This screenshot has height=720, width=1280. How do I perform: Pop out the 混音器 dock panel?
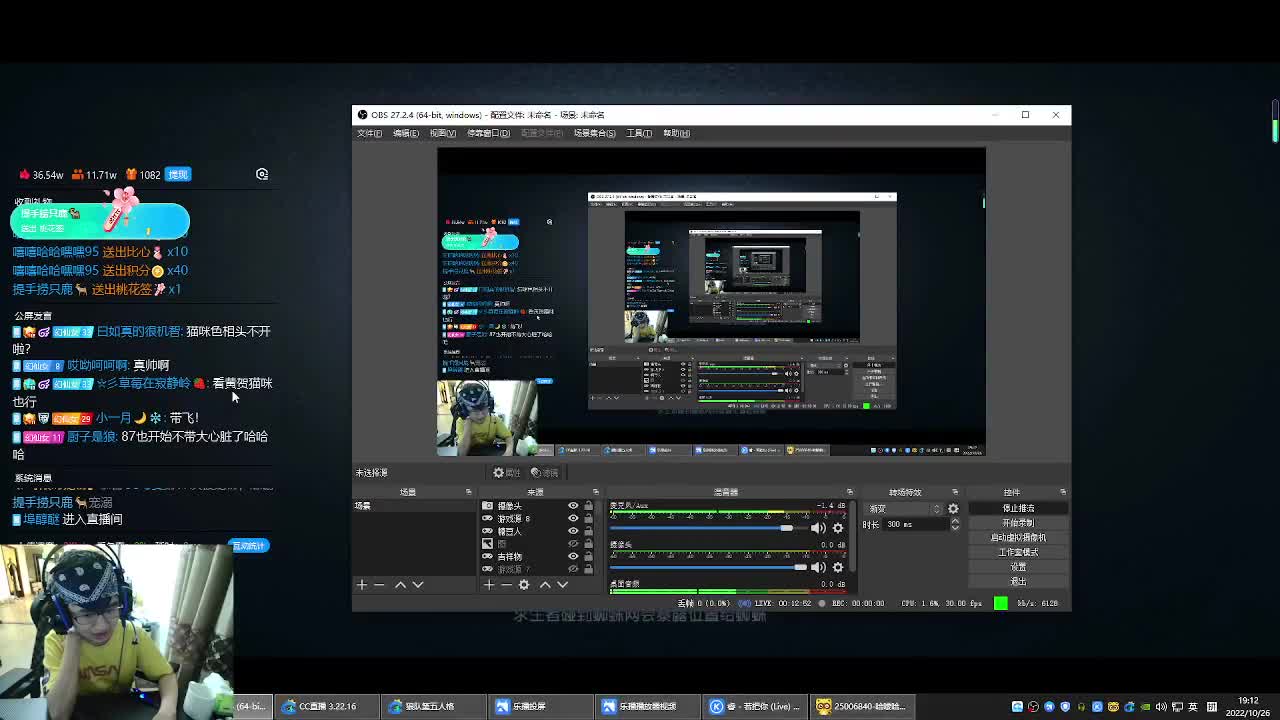click(850, 492)
